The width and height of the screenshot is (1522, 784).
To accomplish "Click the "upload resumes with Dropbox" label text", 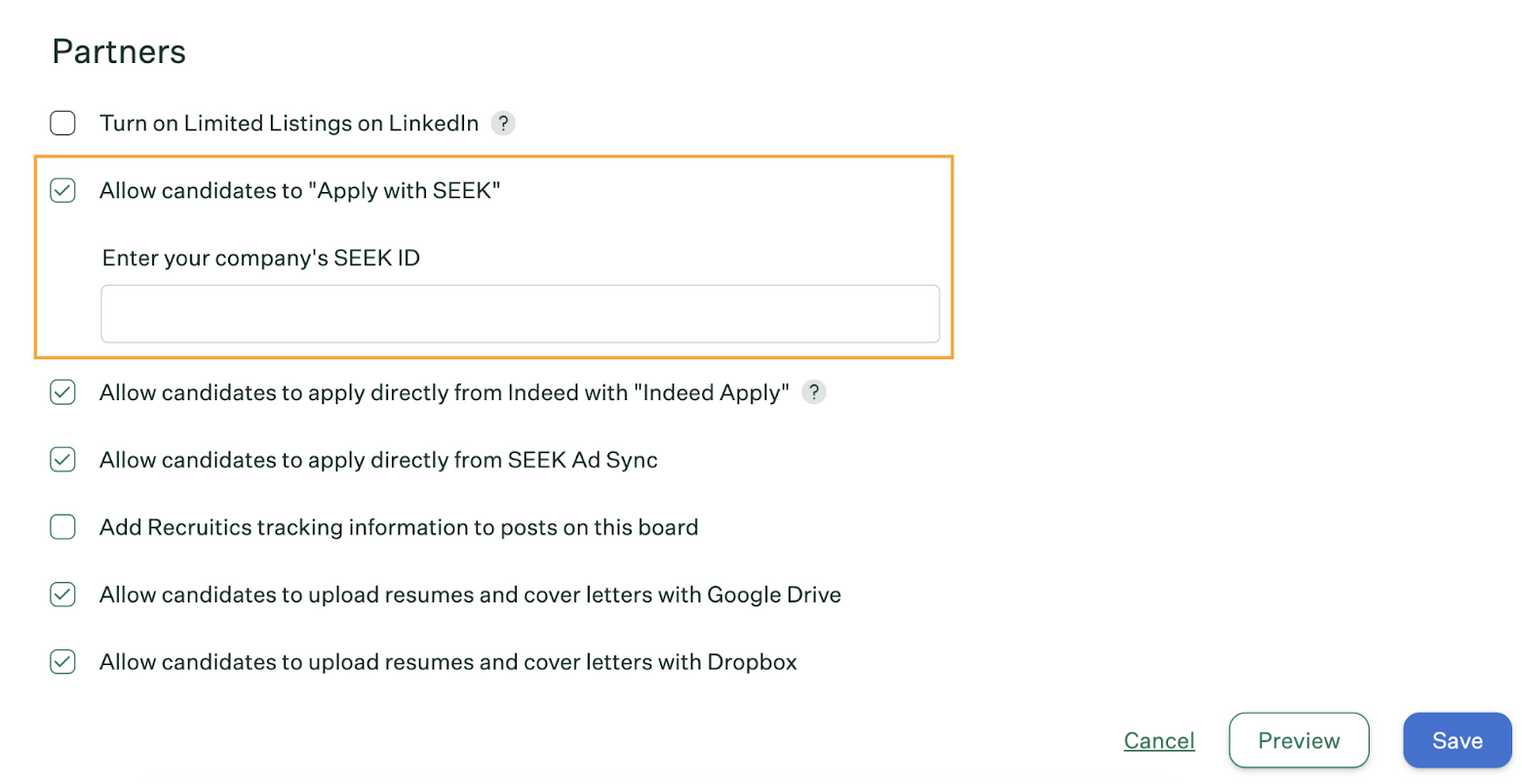I will click(x=448, y=662).
